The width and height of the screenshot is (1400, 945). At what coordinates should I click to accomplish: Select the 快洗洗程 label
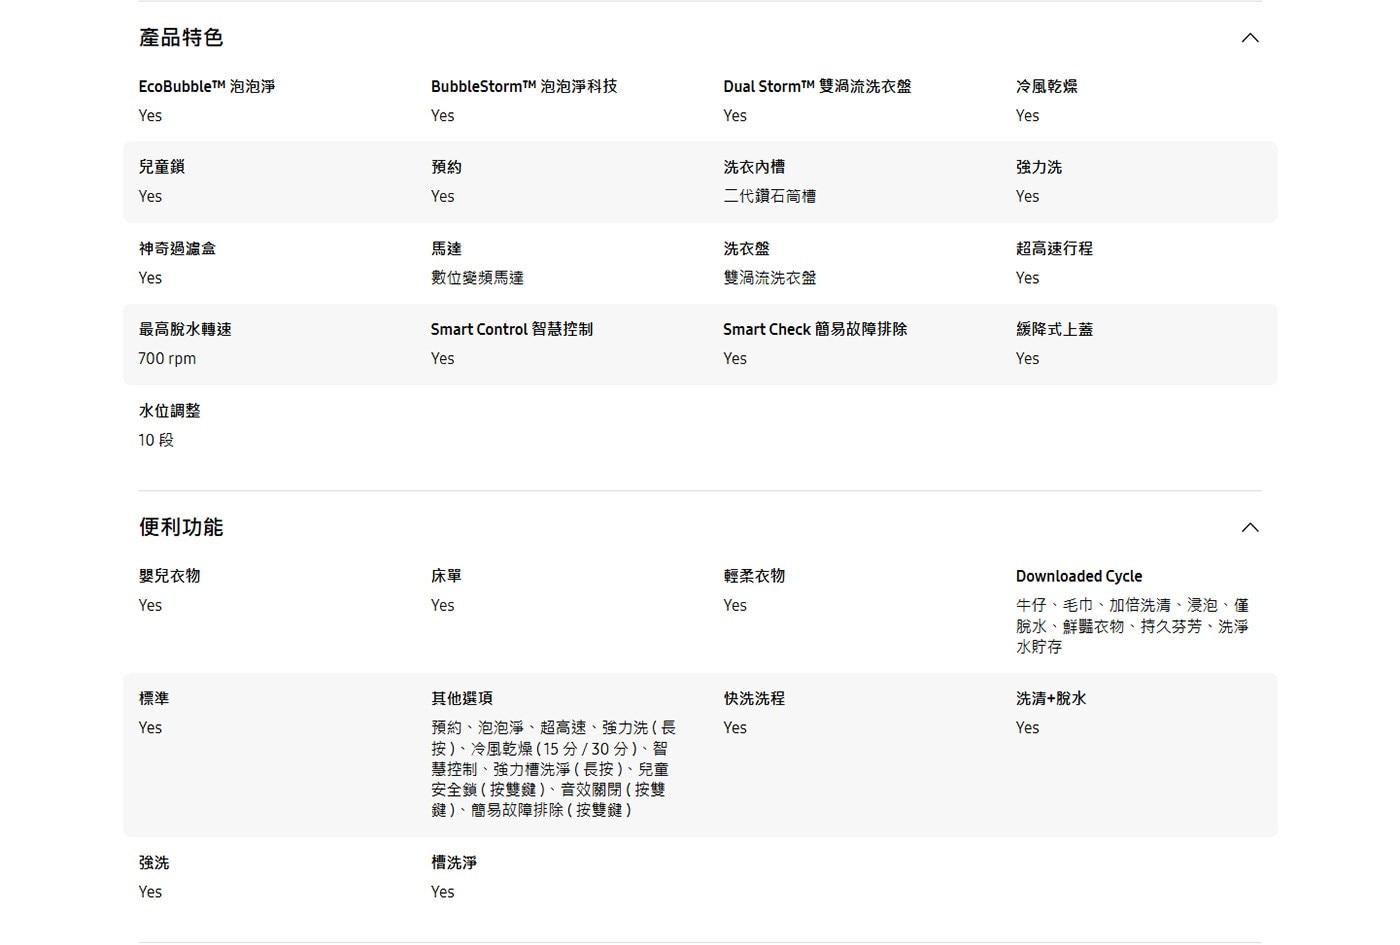[x=754, y=699]
